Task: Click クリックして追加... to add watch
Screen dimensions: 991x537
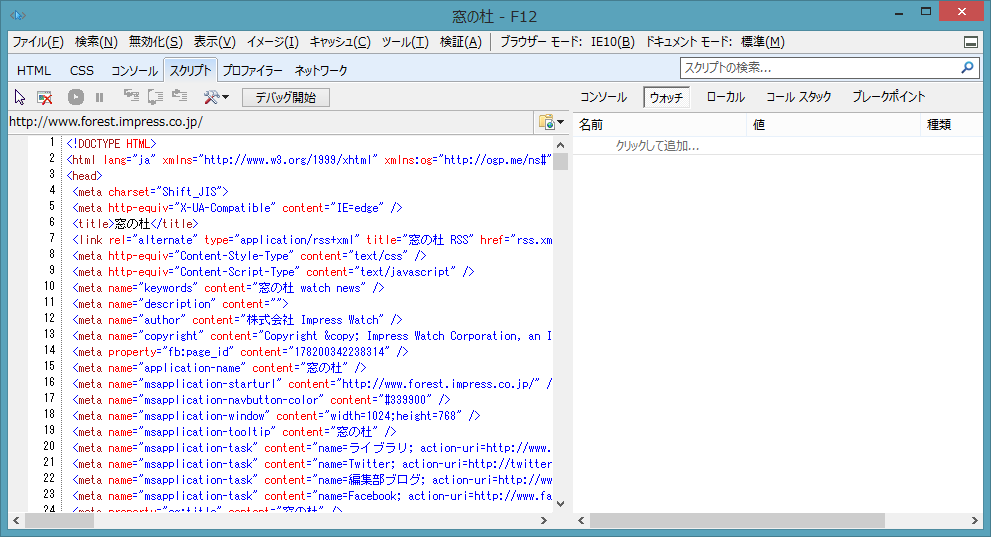Action: pyautogui.click(x=657, y=146)
